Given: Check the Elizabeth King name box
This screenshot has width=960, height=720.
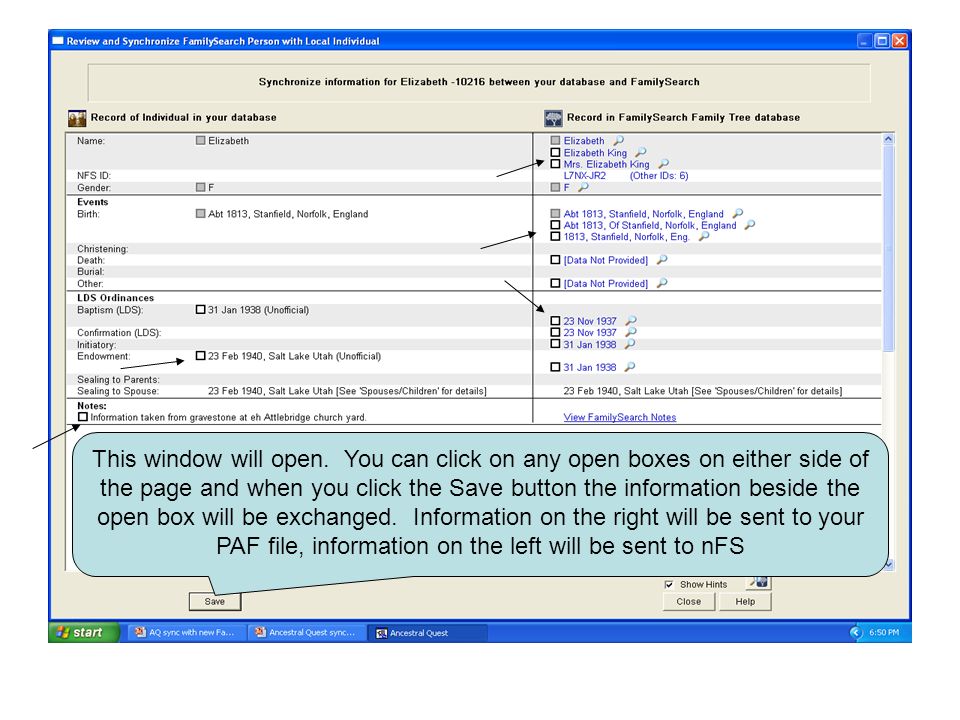Looking at the screenshot, I should (555, 152).
